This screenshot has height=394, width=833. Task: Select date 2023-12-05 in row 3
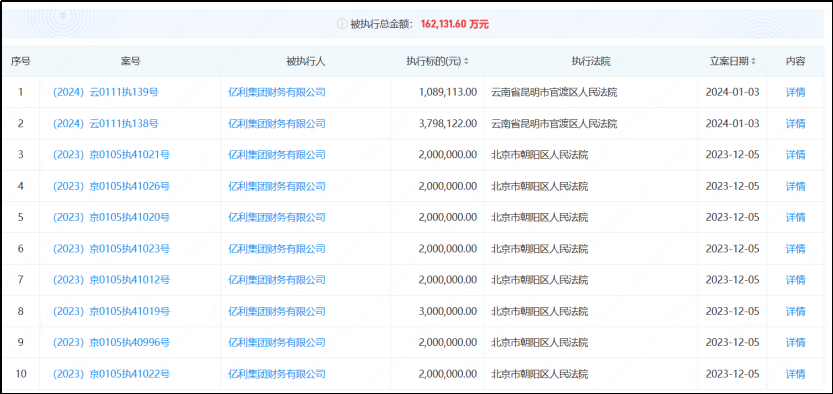click(733, 155)
